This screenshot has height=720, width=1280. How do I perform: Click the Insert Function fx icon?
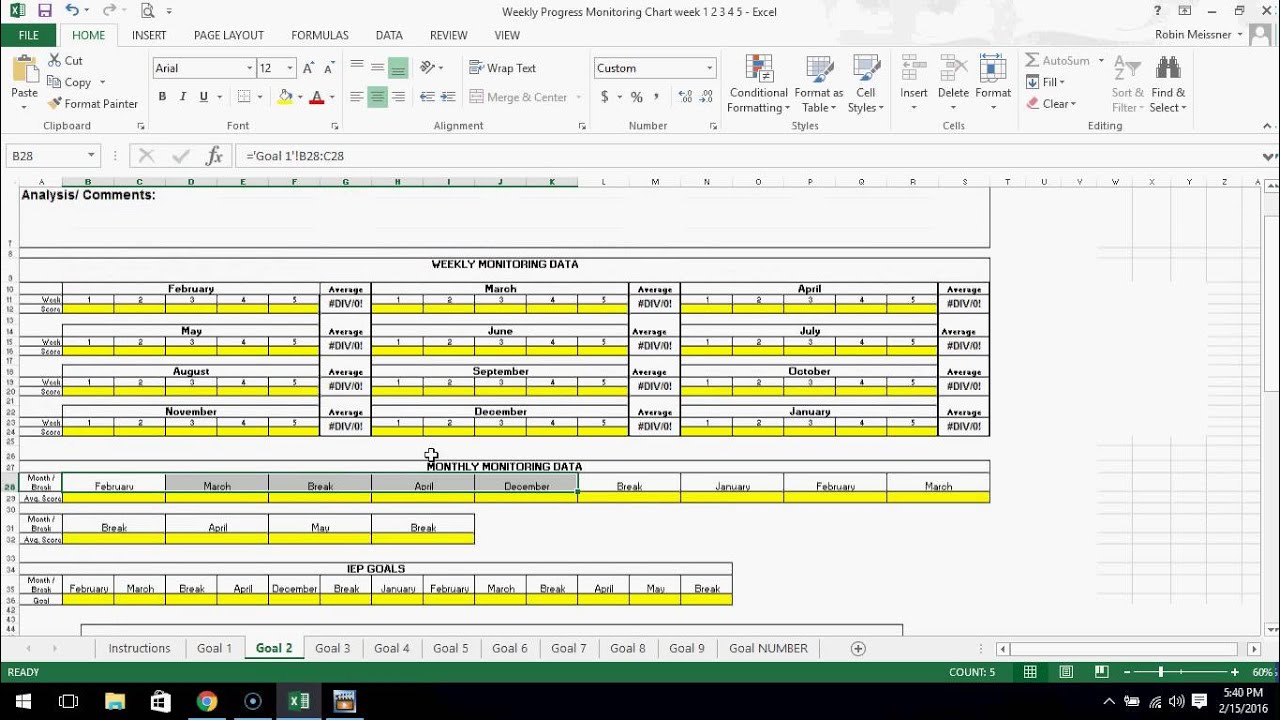pyautogui.click(x=213, y=156)
